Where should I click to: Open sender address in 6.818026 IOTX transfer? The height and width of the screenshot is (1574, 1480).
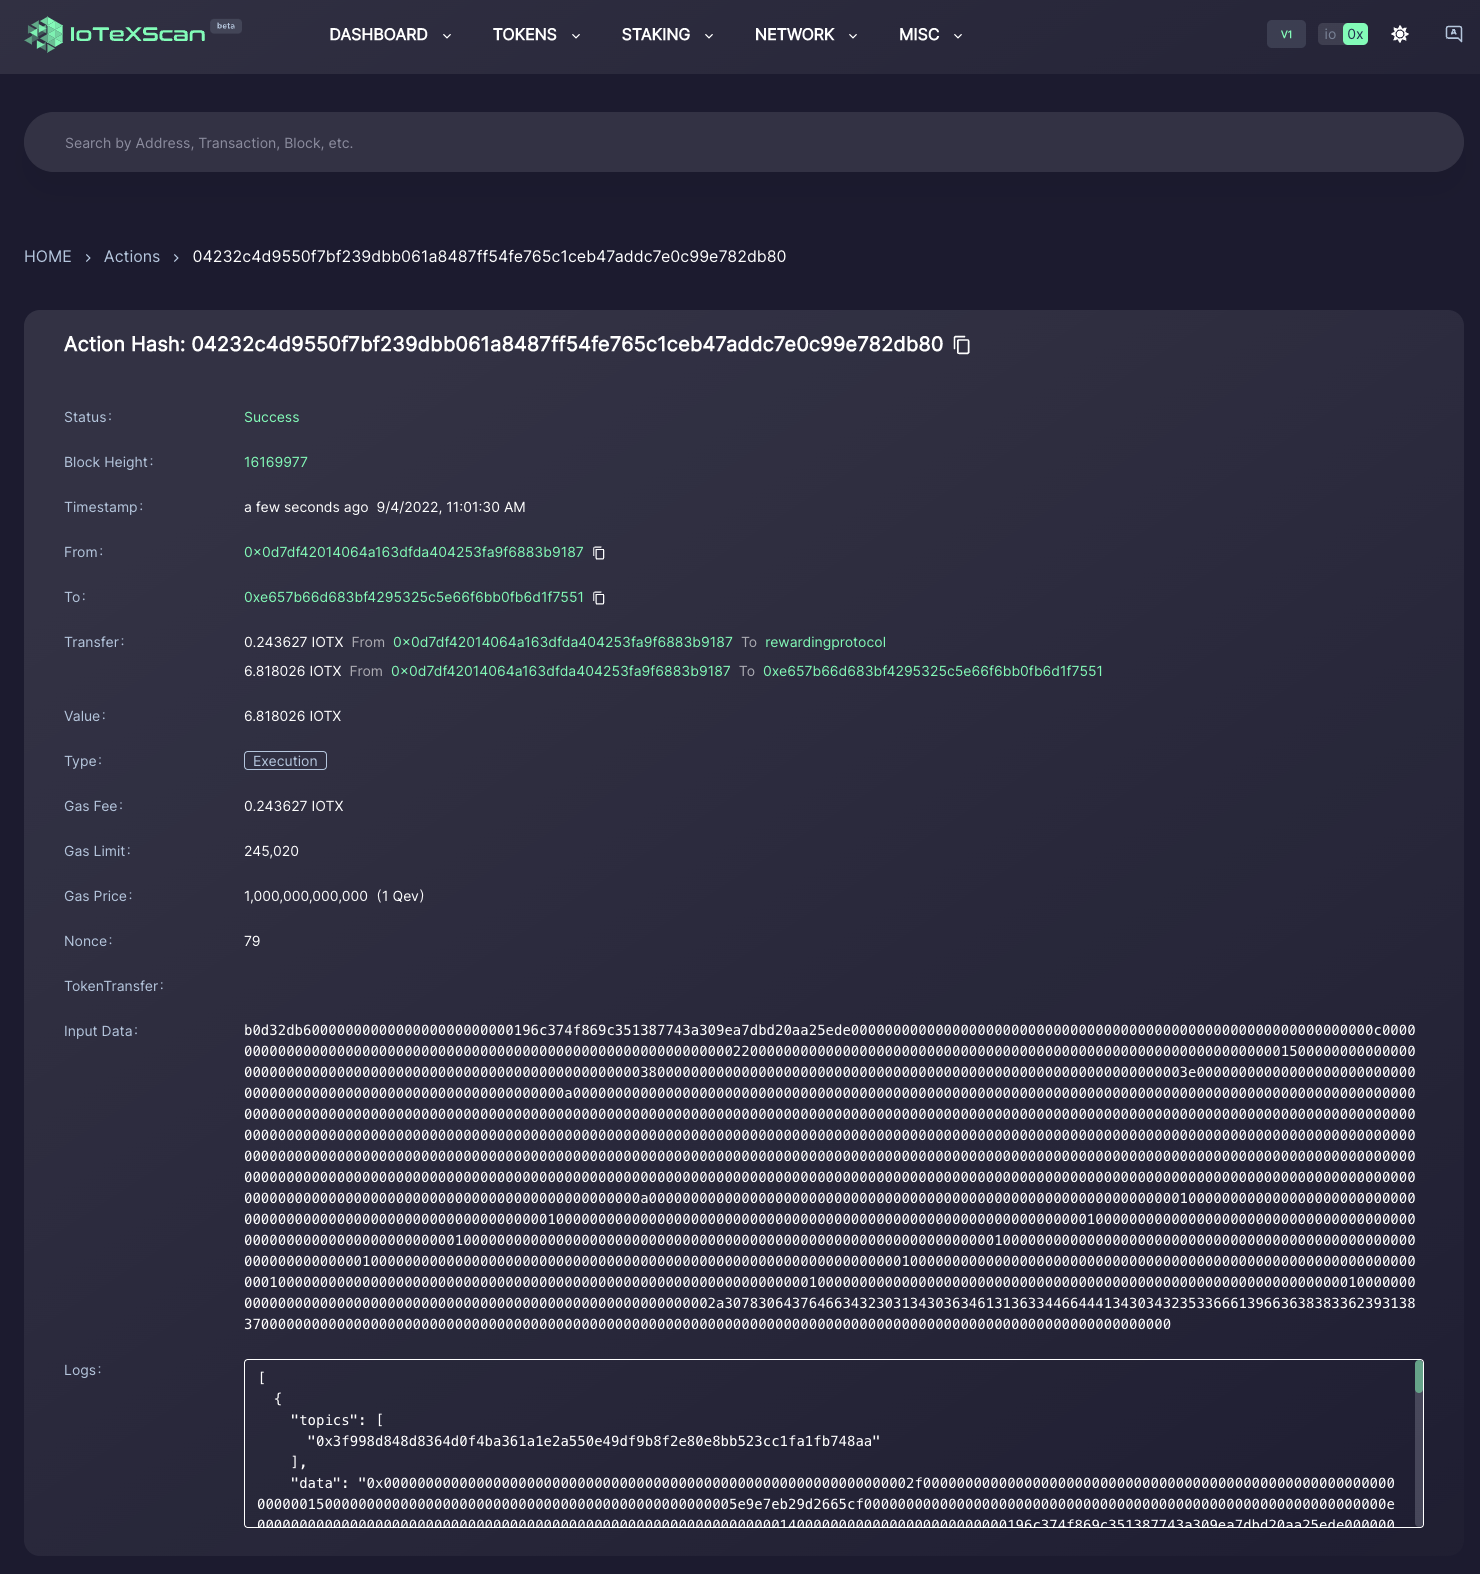pos(561,671)
